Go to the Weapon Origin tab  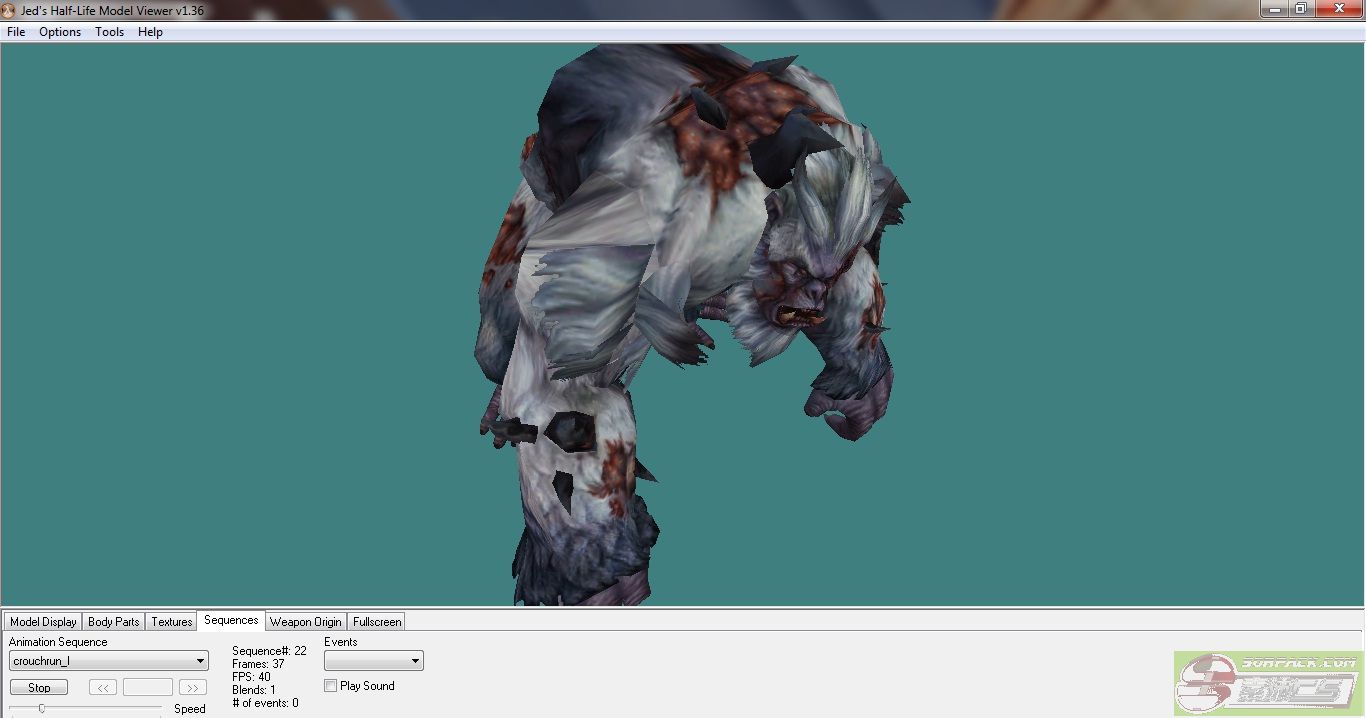[x=305, y=622]
